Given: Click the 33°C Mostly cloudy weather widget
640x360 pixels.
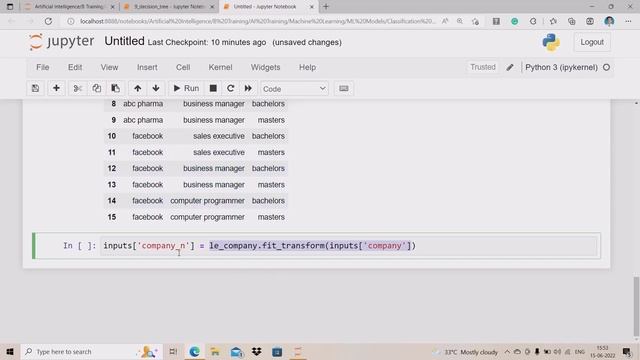Looking at the screenshot, I should 466,352.
